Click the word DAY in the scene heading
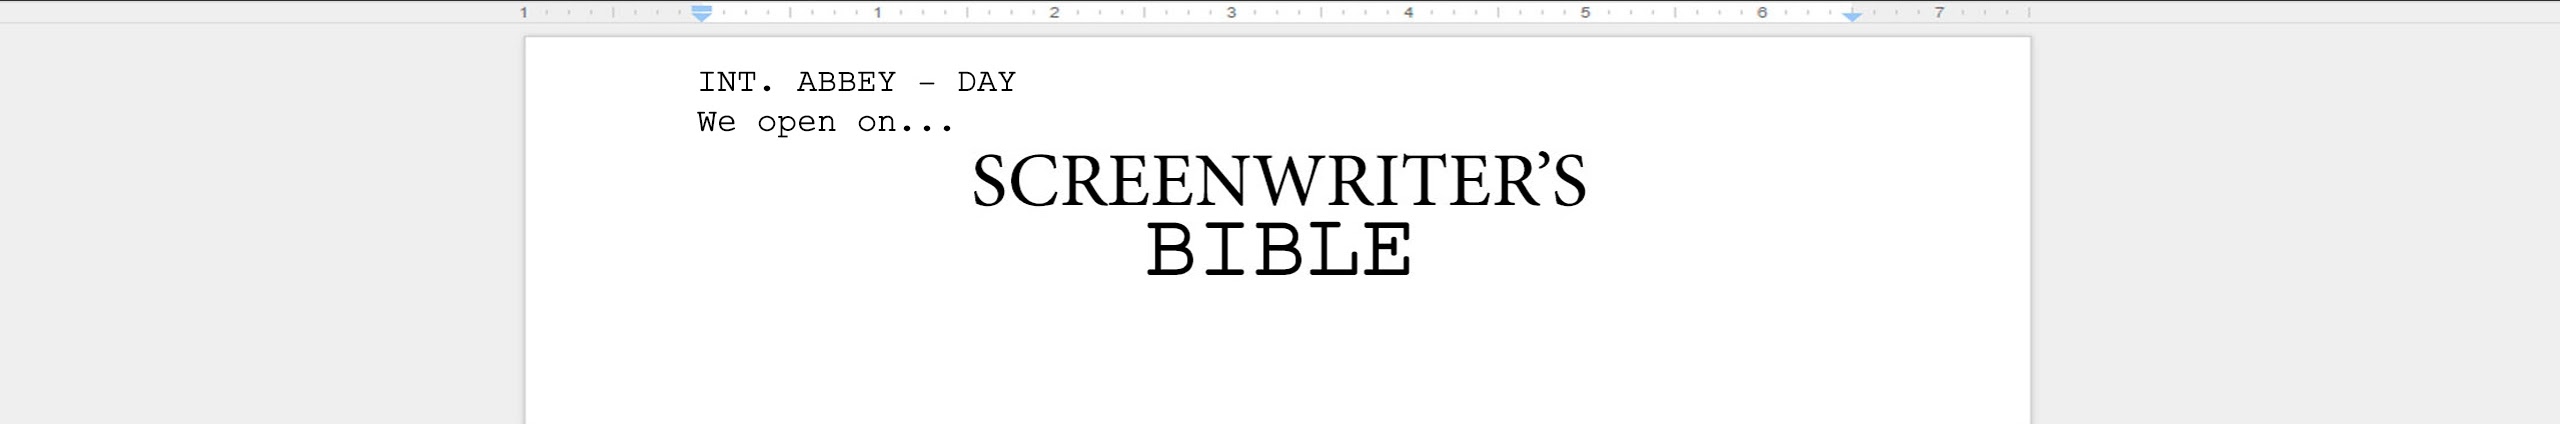The width and height of the screenshot is (2560, 424). (x=986, y=82)
